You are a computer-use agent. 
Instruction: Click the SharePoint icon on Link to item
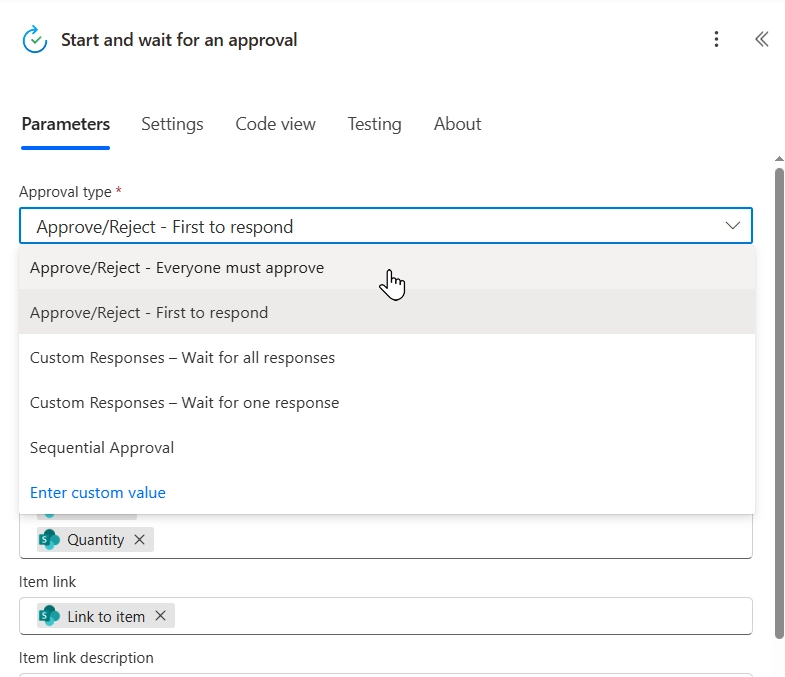49,616
